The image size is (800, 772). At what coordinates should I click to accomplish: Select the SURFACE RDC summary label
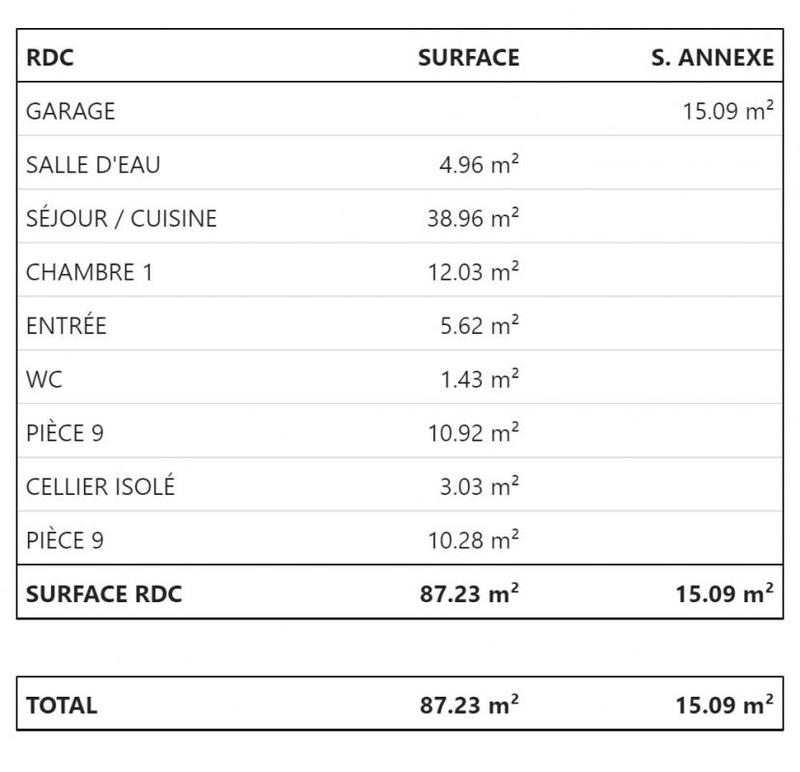tap(104, 594)
